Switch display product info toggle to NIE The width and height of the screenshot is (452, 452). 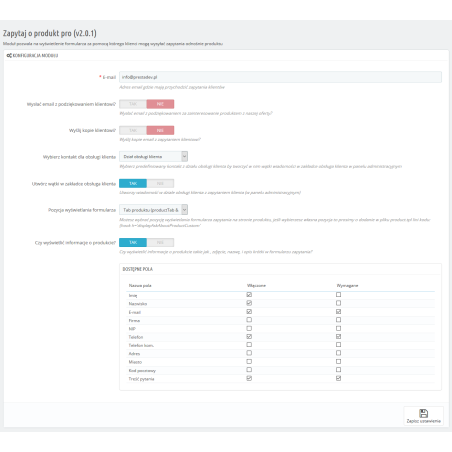tap(160, 242)
